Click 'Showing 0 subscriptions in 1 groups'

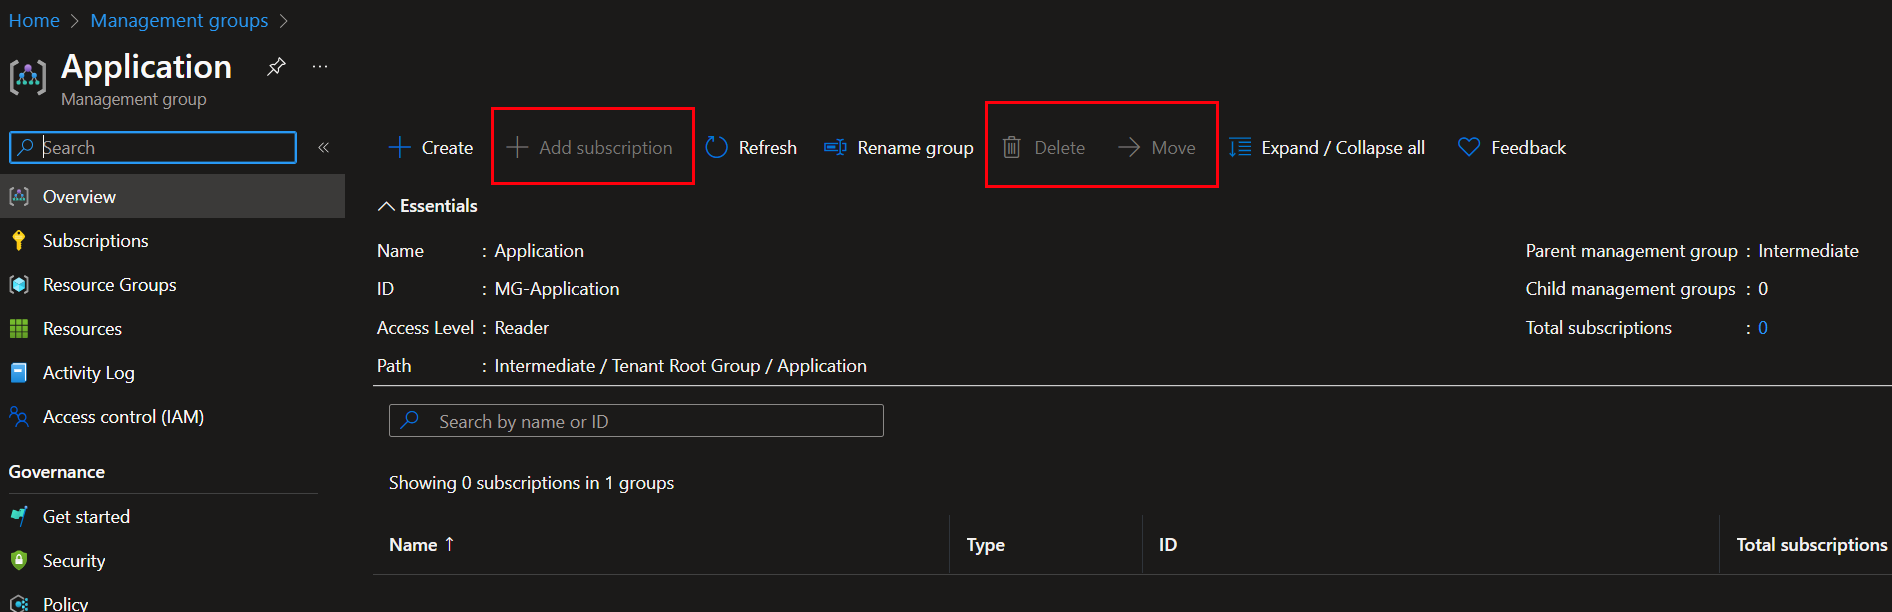point(531,482)
